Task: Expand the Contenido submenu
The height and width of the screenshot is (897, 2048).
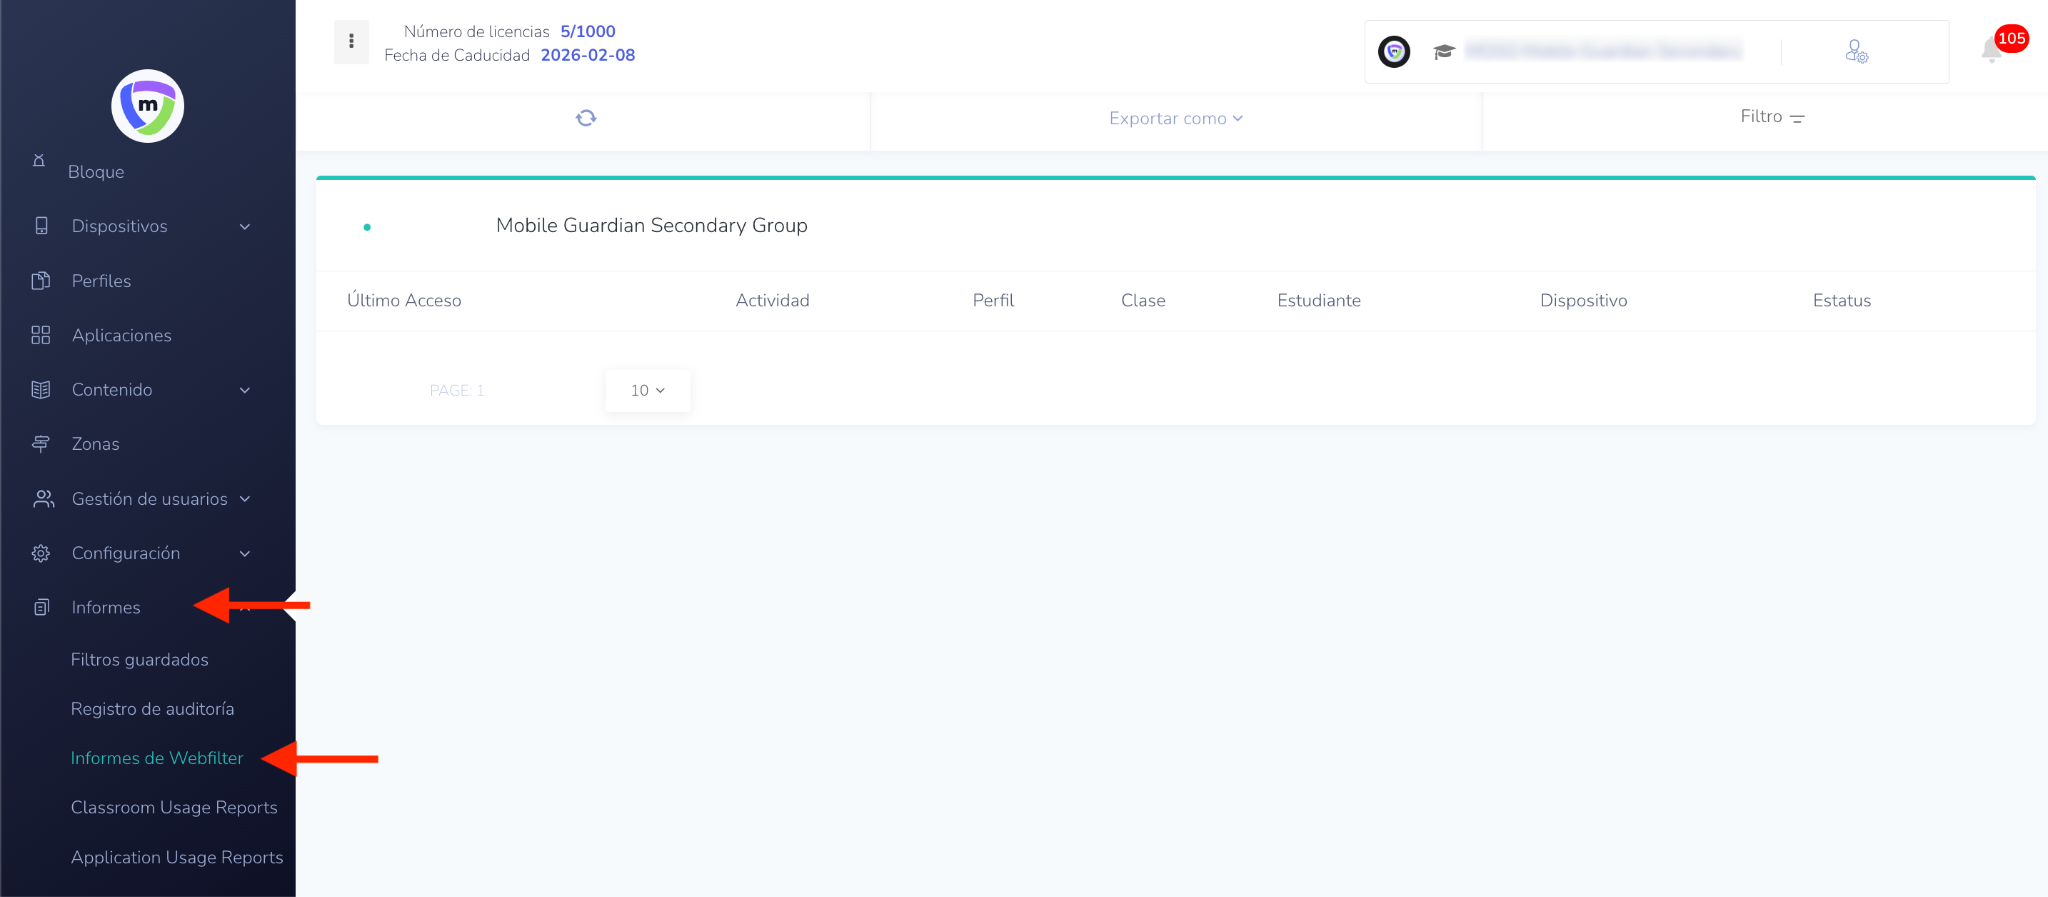Action: 245,390
